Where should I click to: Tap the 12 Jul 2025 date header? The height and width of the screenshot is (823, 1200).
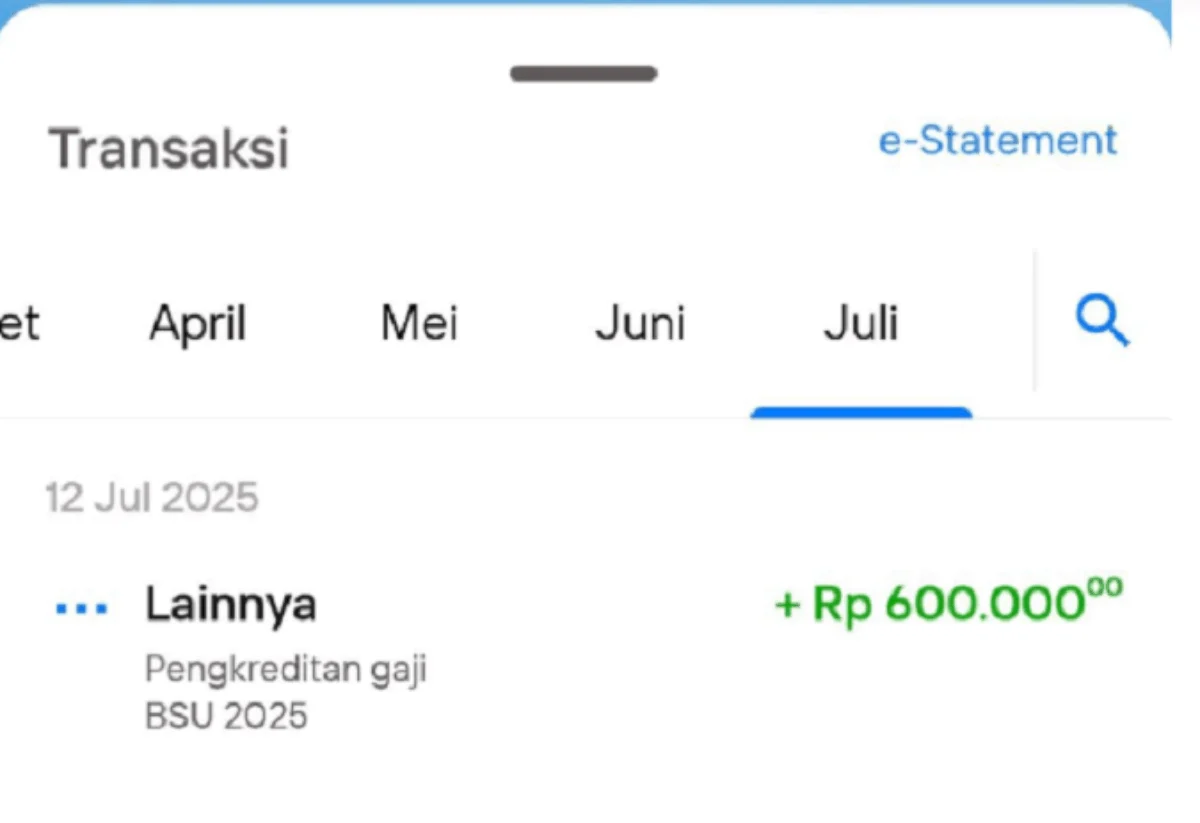pos(151,496)
